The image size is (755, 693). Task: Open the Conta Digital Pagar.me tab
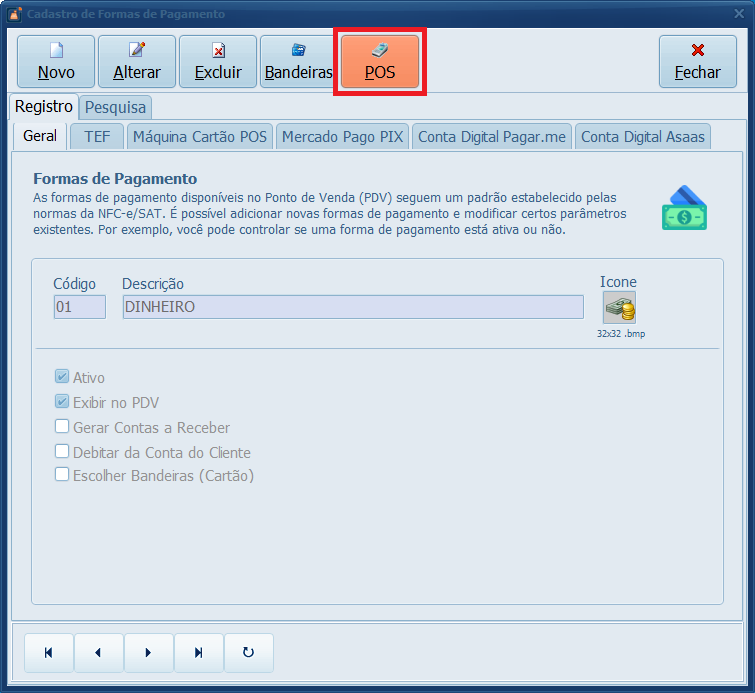[x=492, y=137]
